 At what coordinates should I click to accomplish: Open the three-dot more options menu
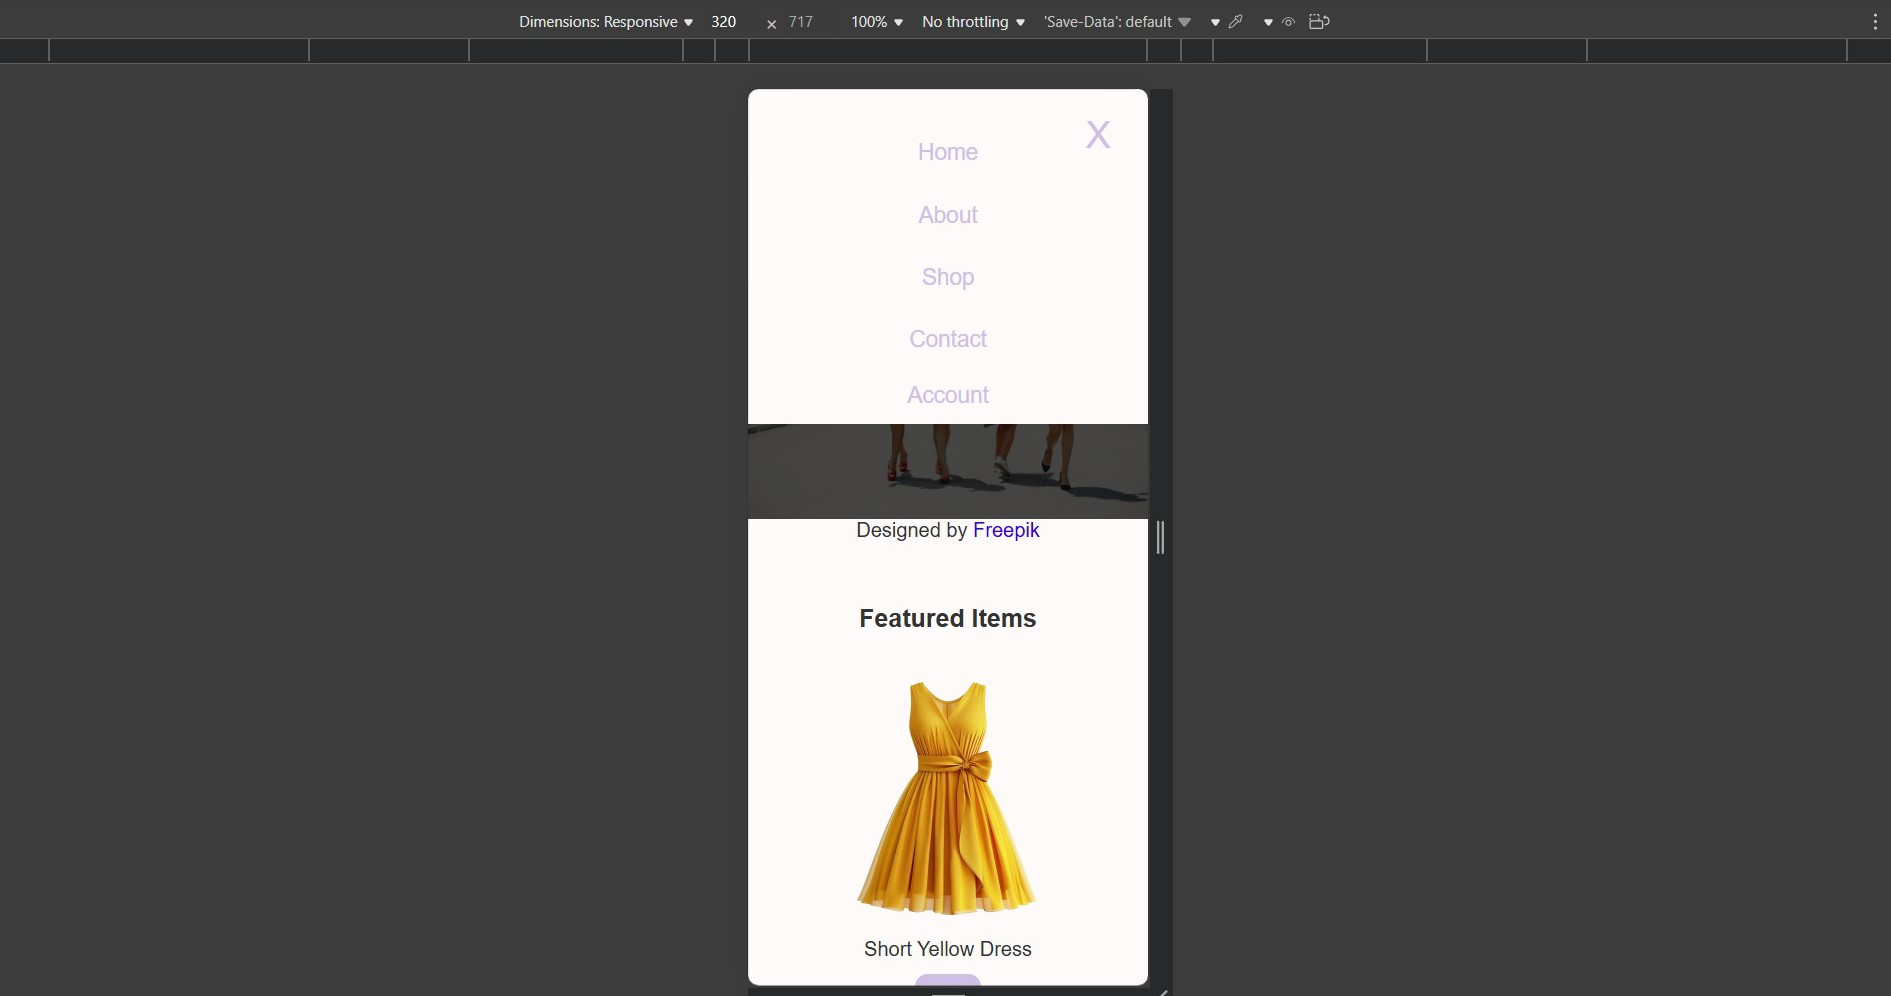1875,22
